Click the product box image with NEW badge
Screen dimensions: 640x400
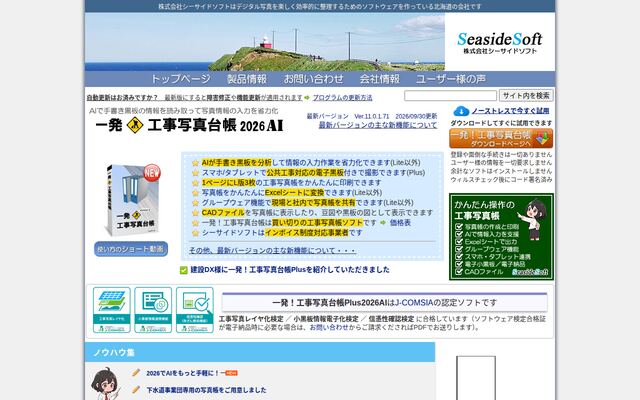click(131, 200)
